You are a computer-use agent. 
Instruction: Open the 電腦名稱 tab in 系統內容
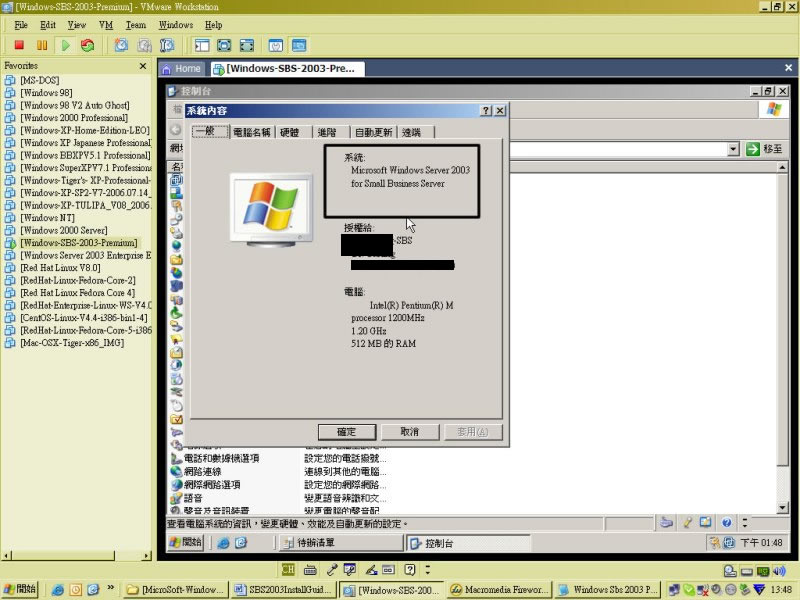[x=252, y=133]
